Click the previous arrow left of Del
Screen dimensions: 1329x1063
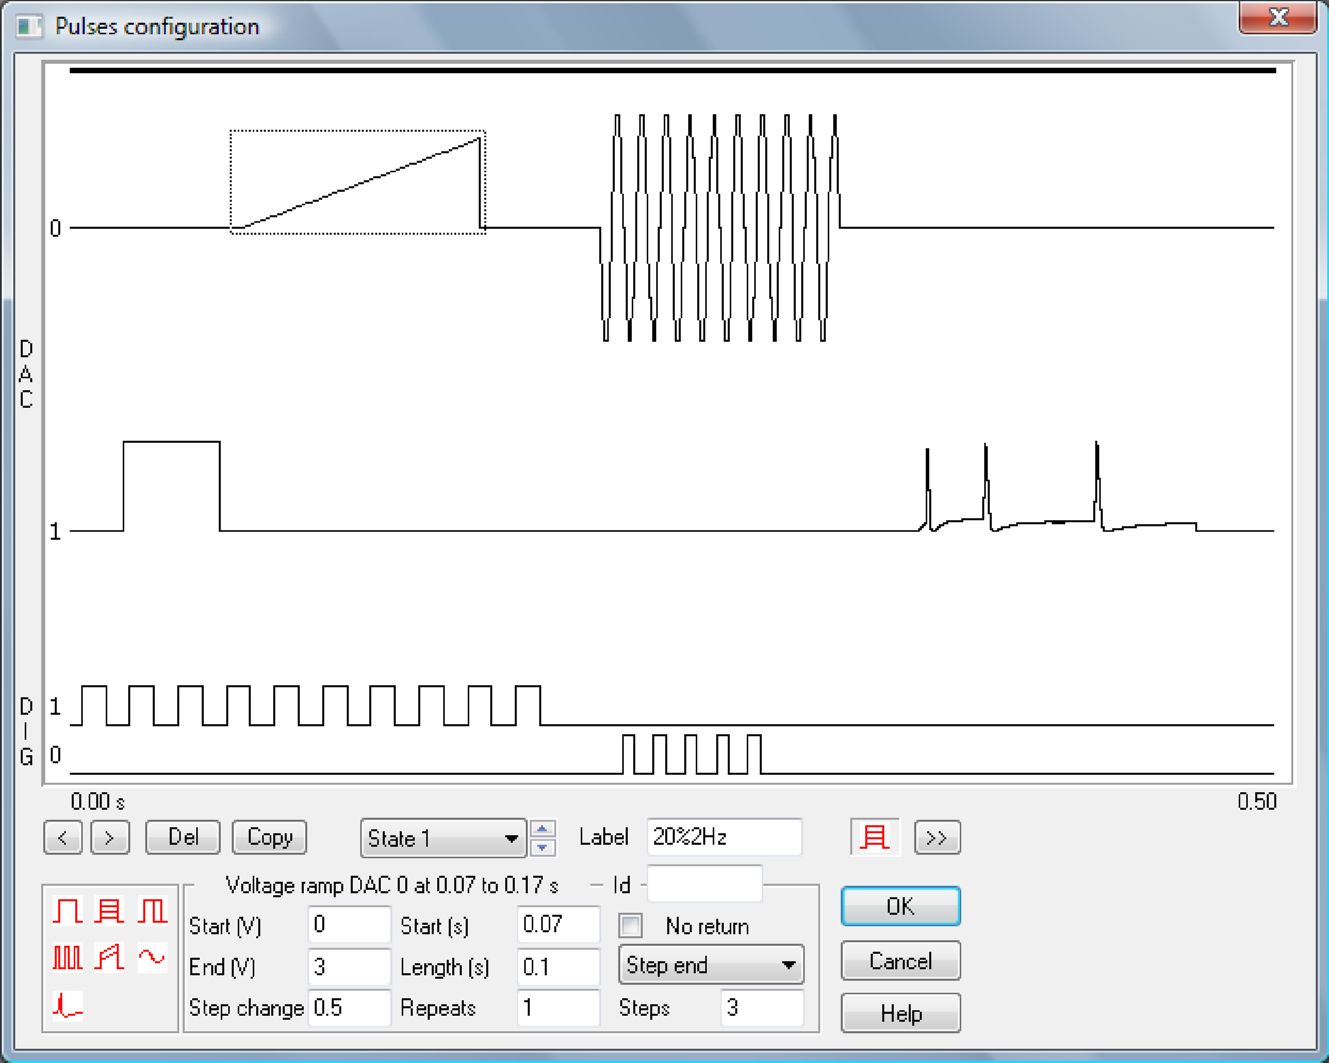[x=63, y=837]
